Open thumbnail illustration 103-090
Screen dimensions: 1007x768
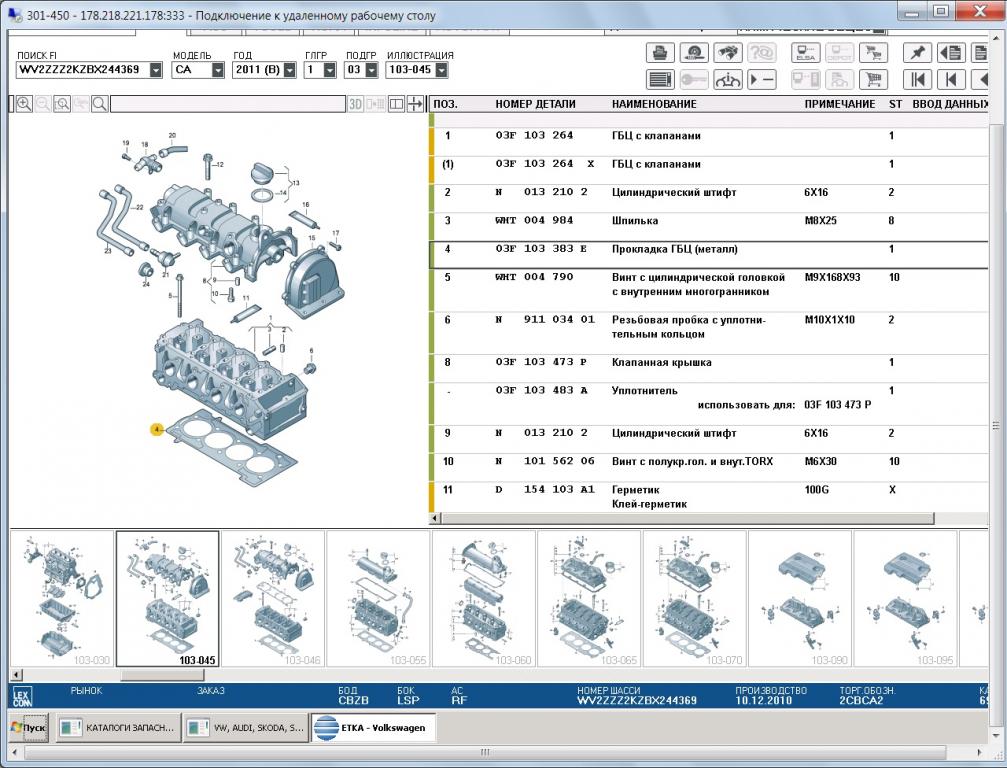800,598
